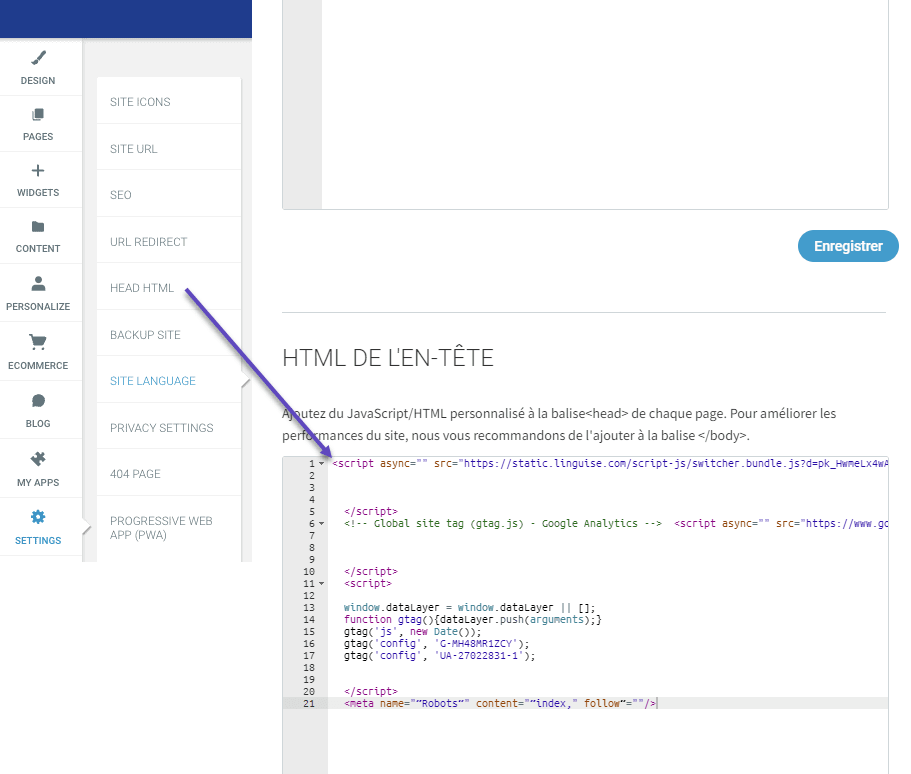Click the SETTINGS label in sidebar

coord(38,540)
